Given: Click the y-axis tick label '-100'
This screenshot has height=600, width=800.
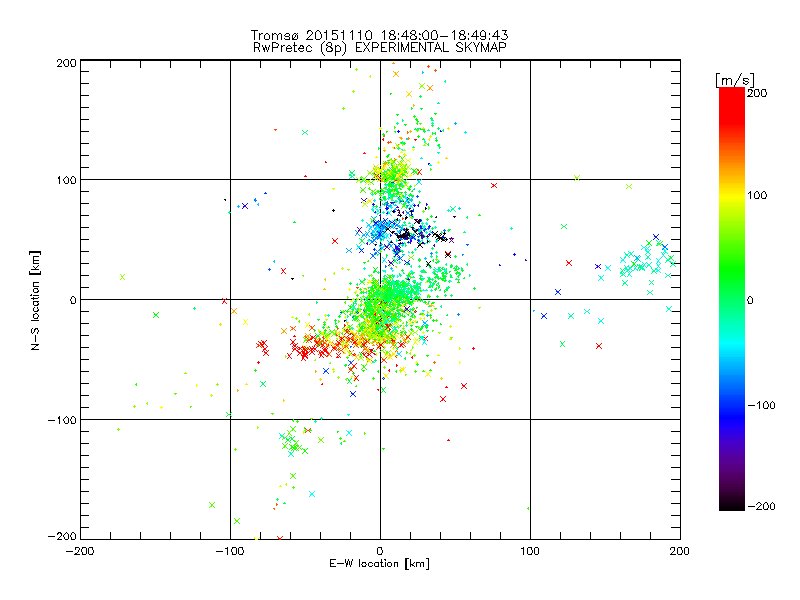Looking at the screenshot, I should pyautogui.click(x=62, y=420).
